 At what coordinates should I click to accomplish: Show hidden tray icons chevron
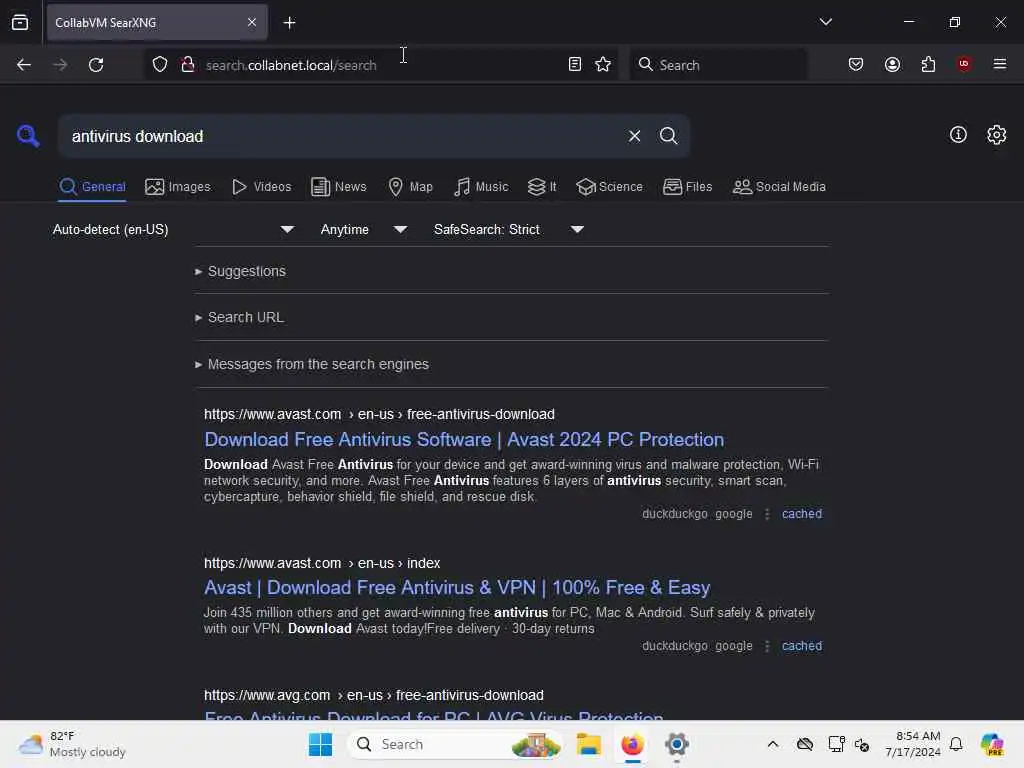point(773,744)
